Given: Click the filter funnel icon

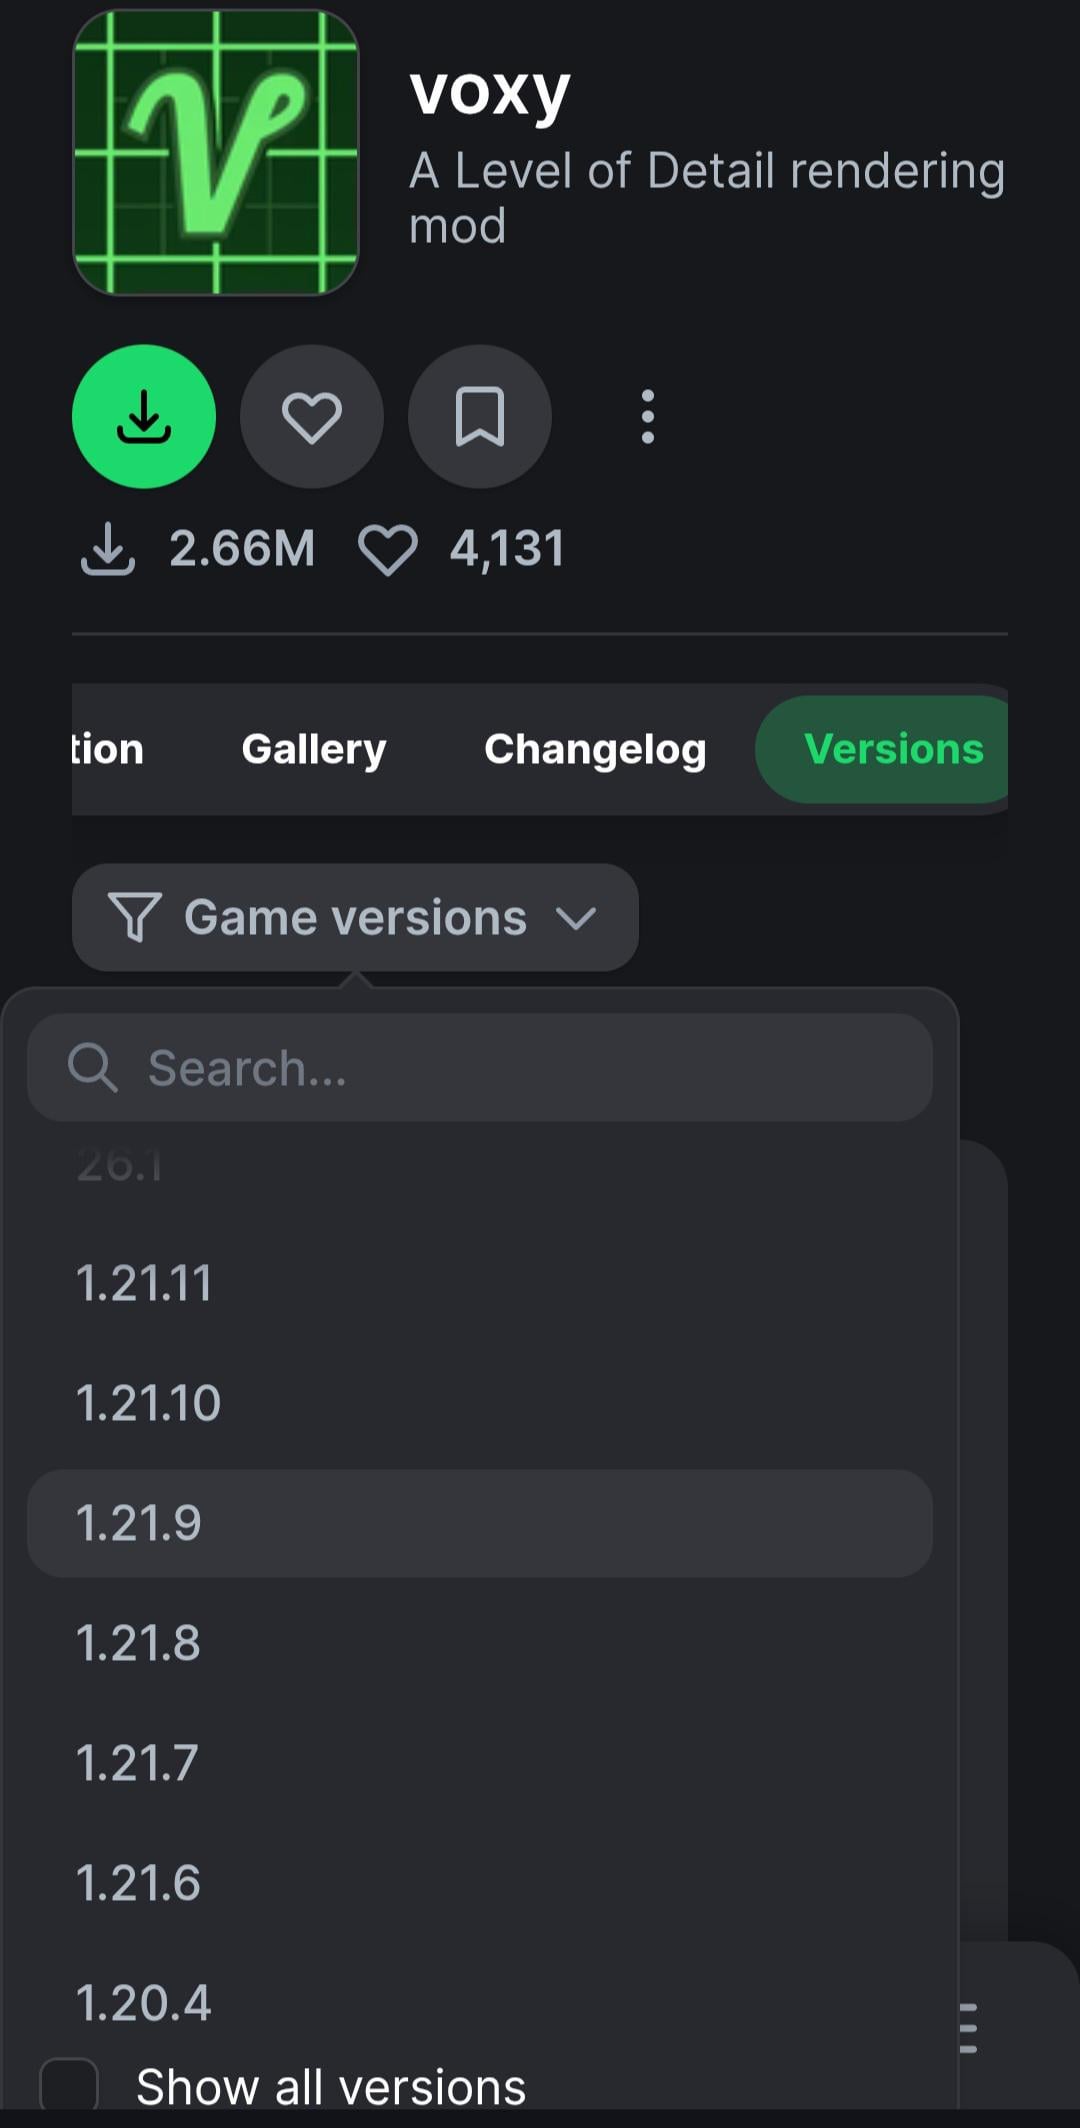Looking at the screenshot, I should coord(134,917).
